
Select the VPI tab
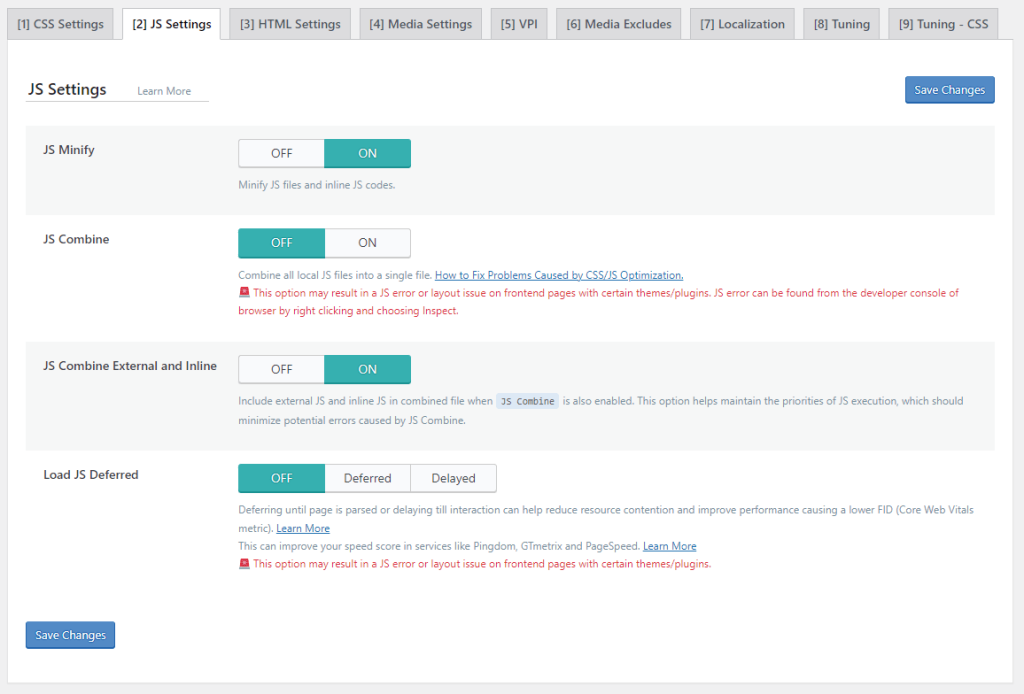tap(519, 24)
